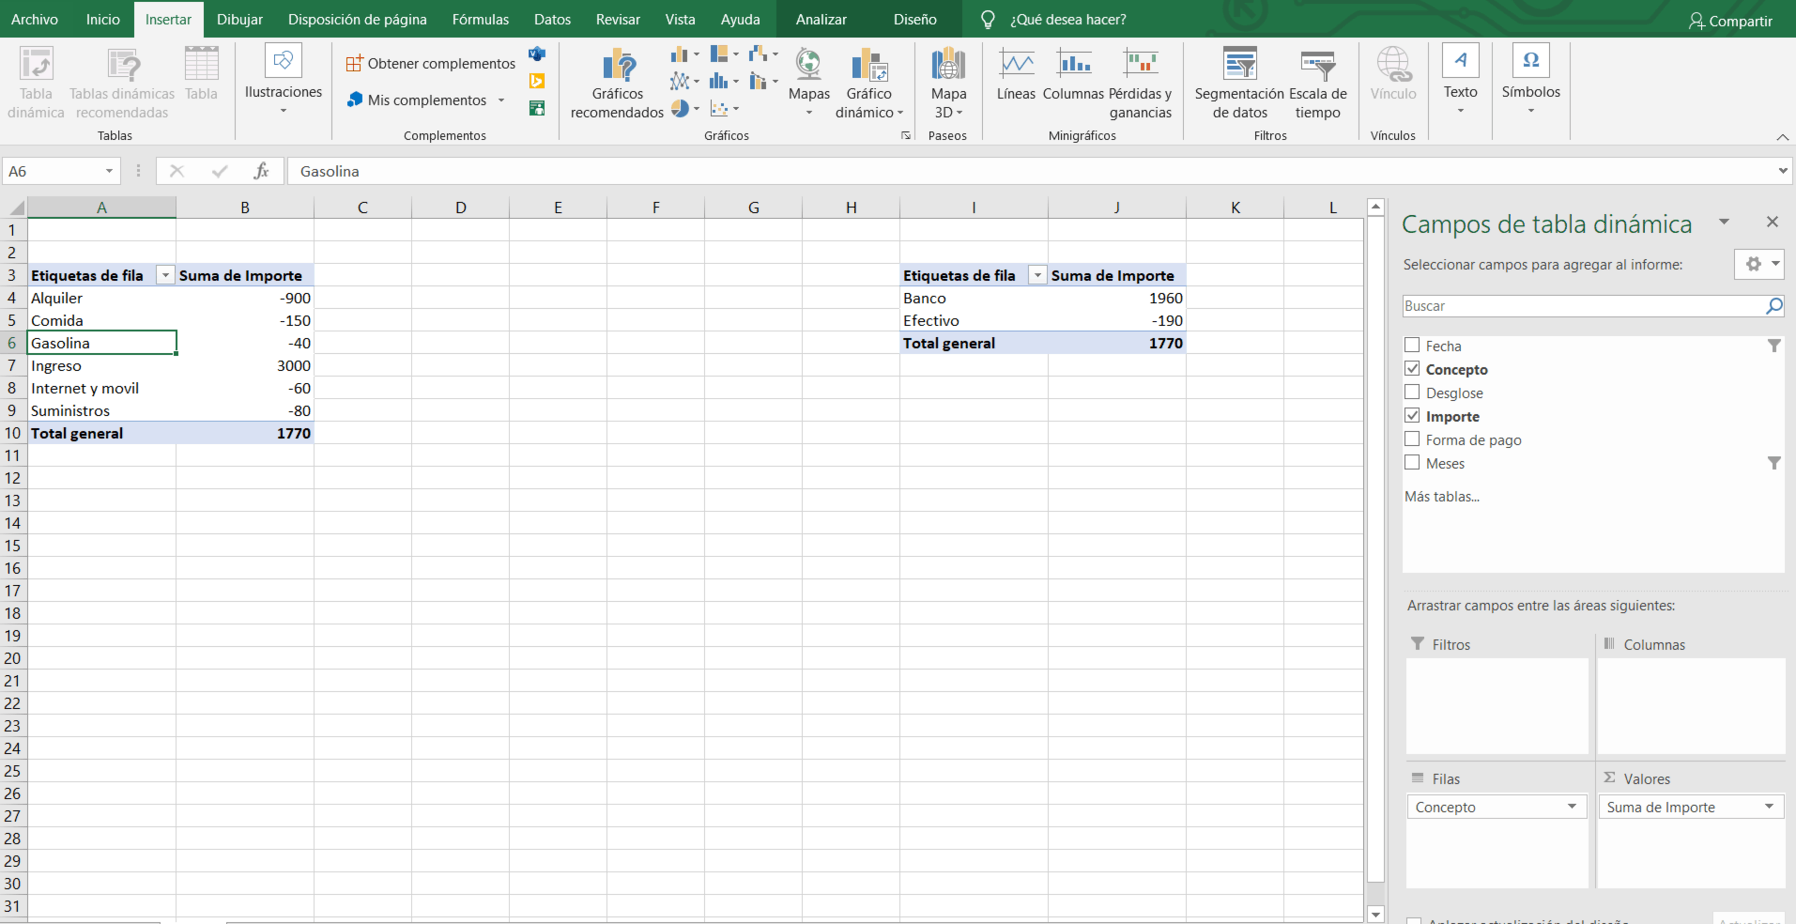
Task: Open the row labels filter in cell I3
Action: pyautogui.click(x=1037, y=275)
